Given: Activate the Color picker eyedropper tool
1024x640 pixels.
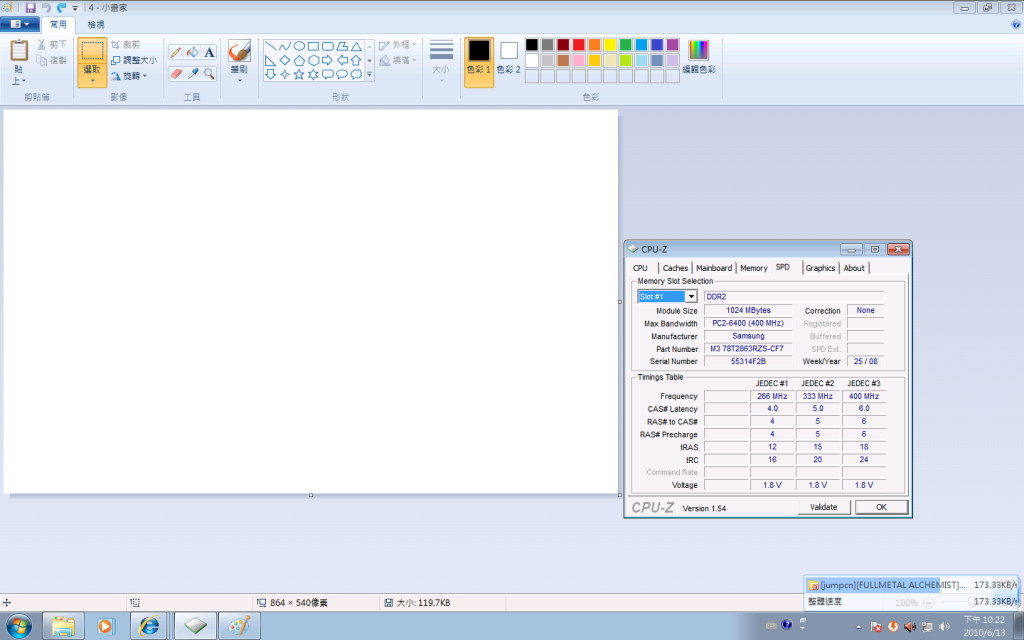Looking at the screenshot, I should pos(193,73).
